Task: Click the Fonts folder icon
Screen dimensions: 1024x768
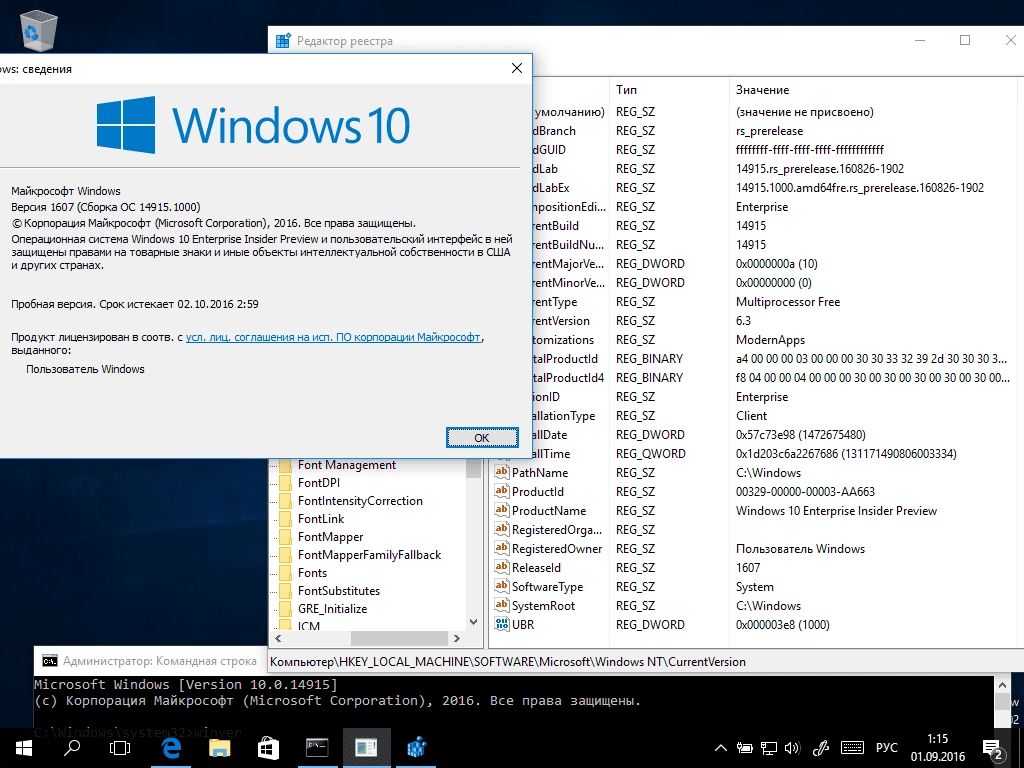Action: pyautogui.click(x=285, y=573)
